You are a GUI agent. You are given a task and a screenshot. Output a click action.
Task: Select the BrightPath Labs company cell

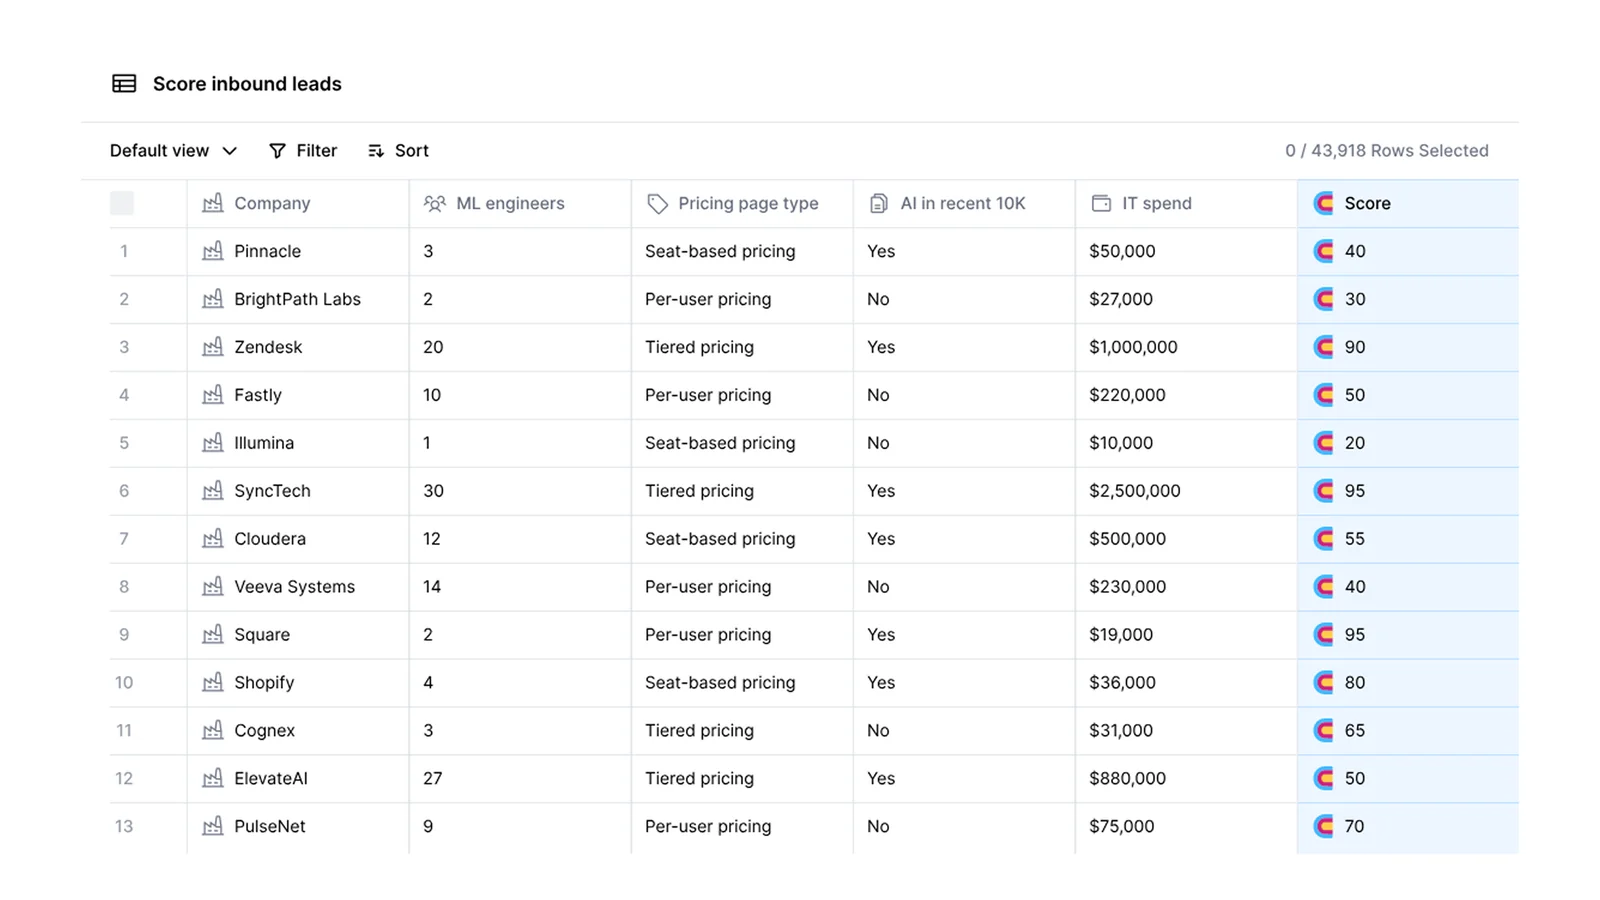click(298, 299)
